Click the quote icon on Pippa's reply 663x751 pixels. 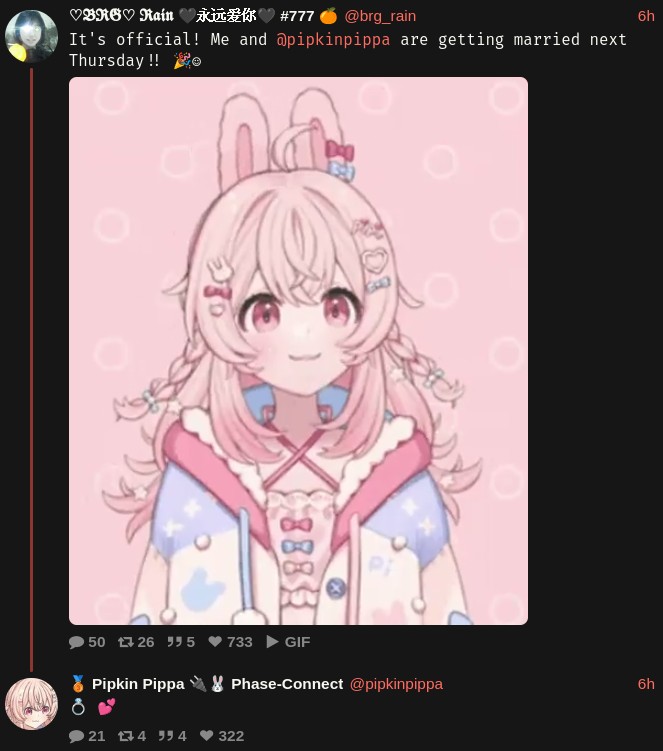click(x=165, y=736)
